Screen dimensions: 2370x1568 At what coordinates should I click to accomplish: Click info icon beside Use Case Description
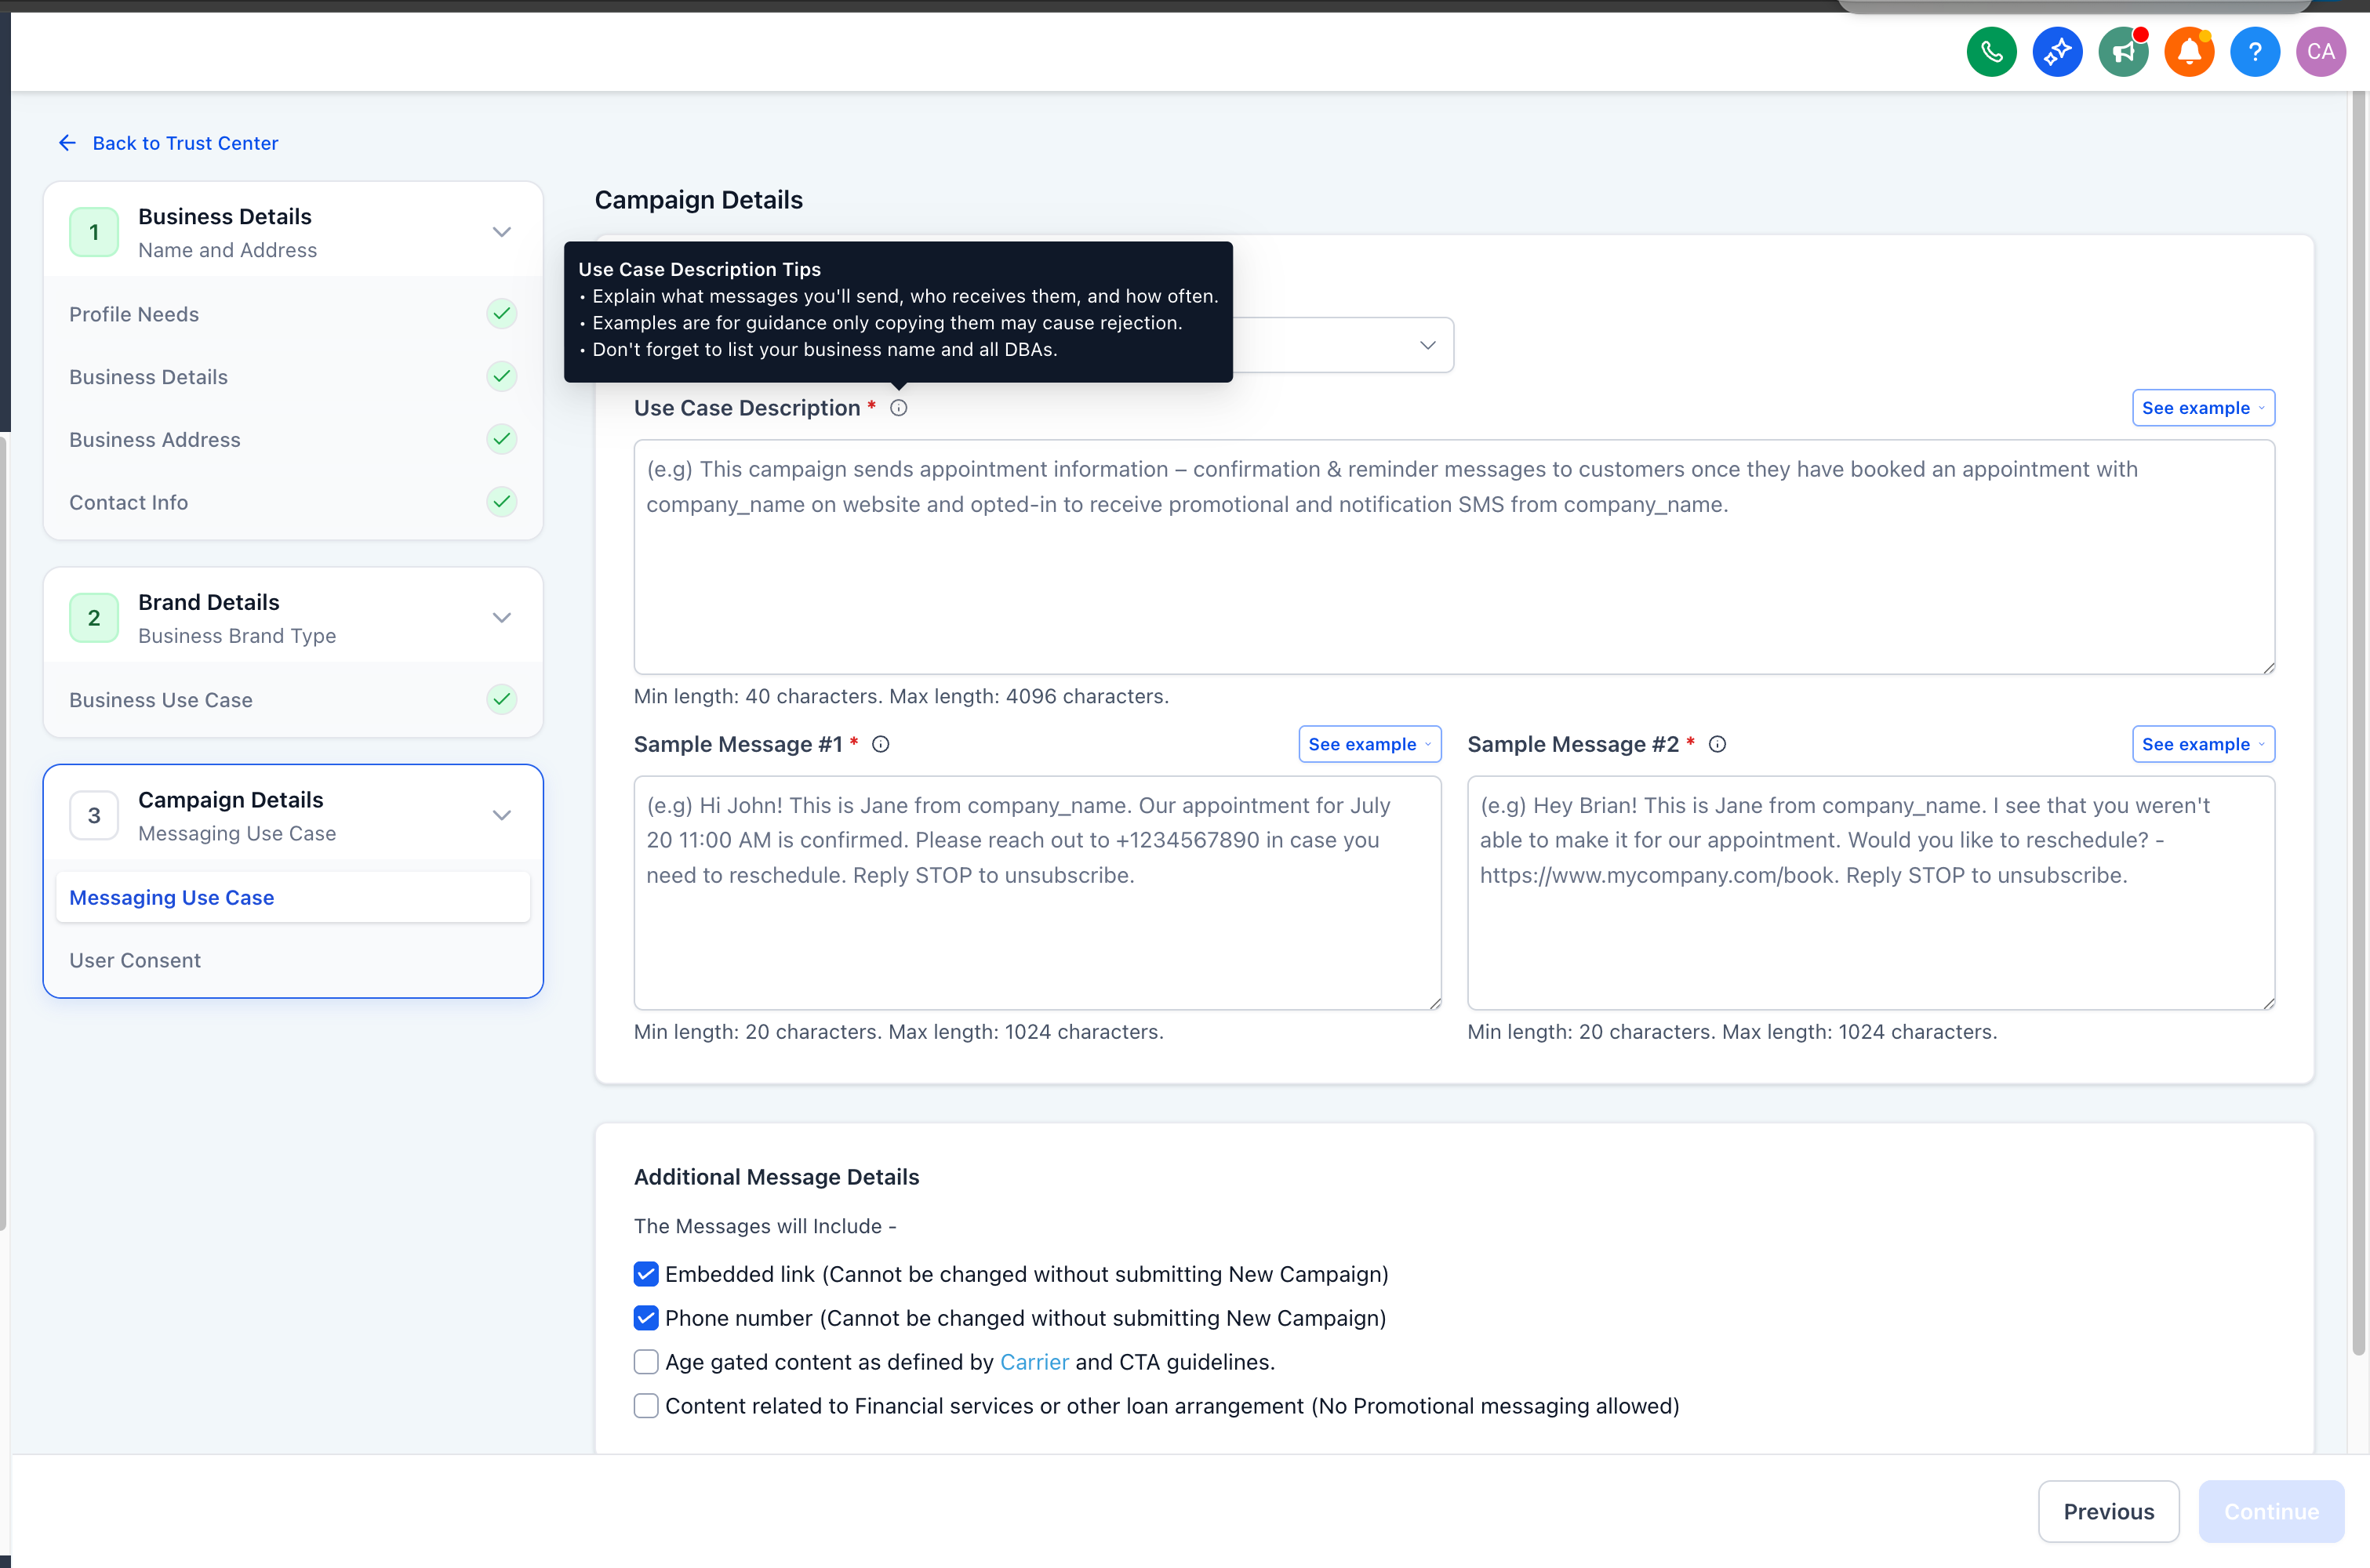point(899,408)
